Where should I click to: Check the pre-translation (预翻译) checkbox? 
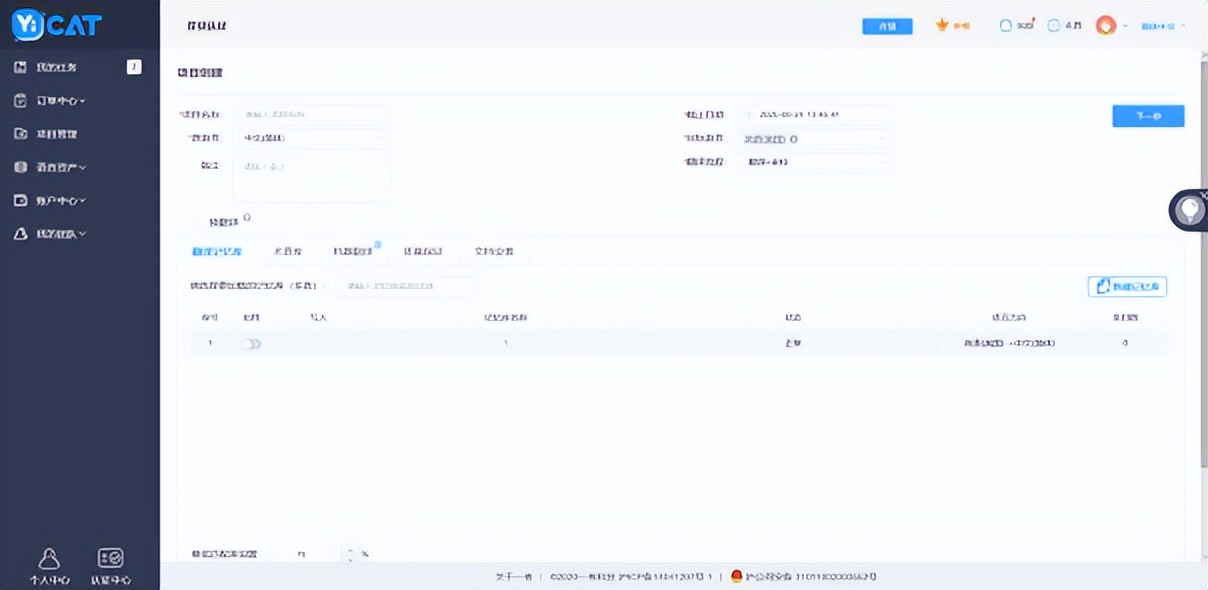tap(194, 220)
